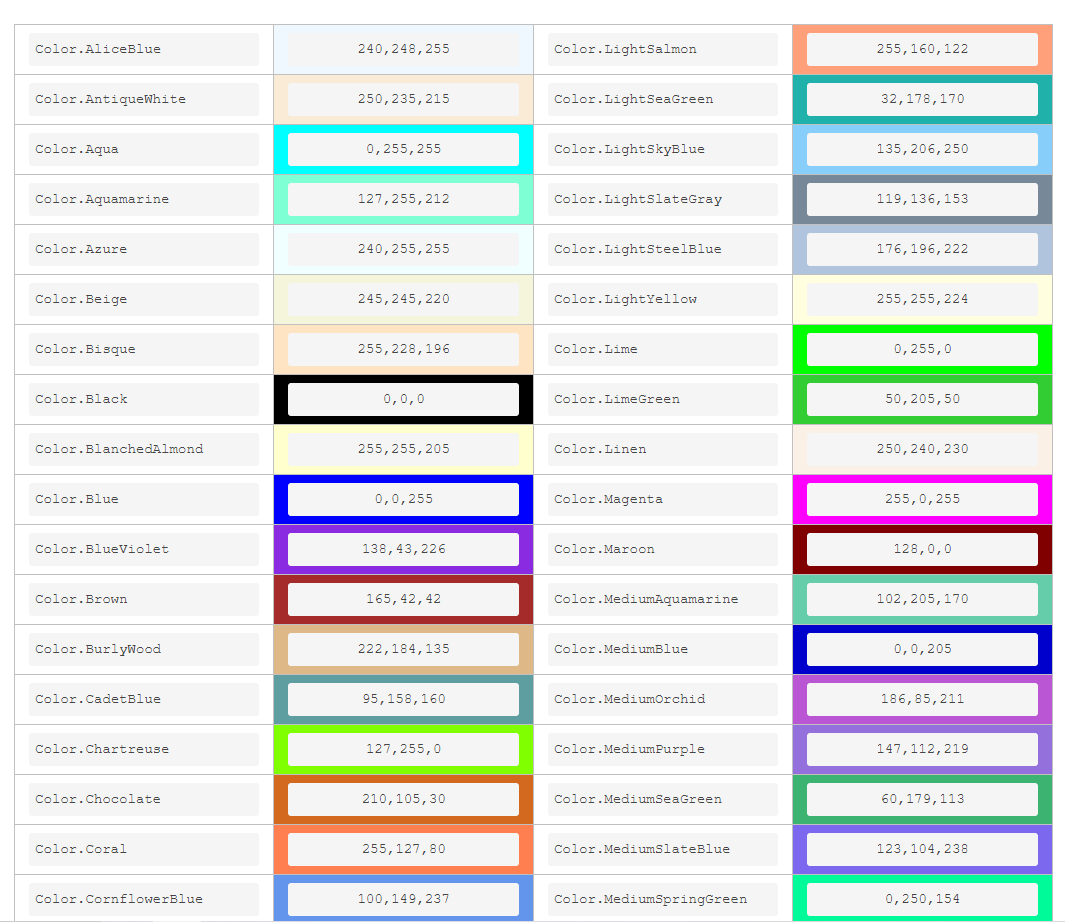Select the 250,235,215 AntiqueWhite swatch
The height and width of the screenshot is (922, 1065).
pyautogui.click(x=403, y=99)
